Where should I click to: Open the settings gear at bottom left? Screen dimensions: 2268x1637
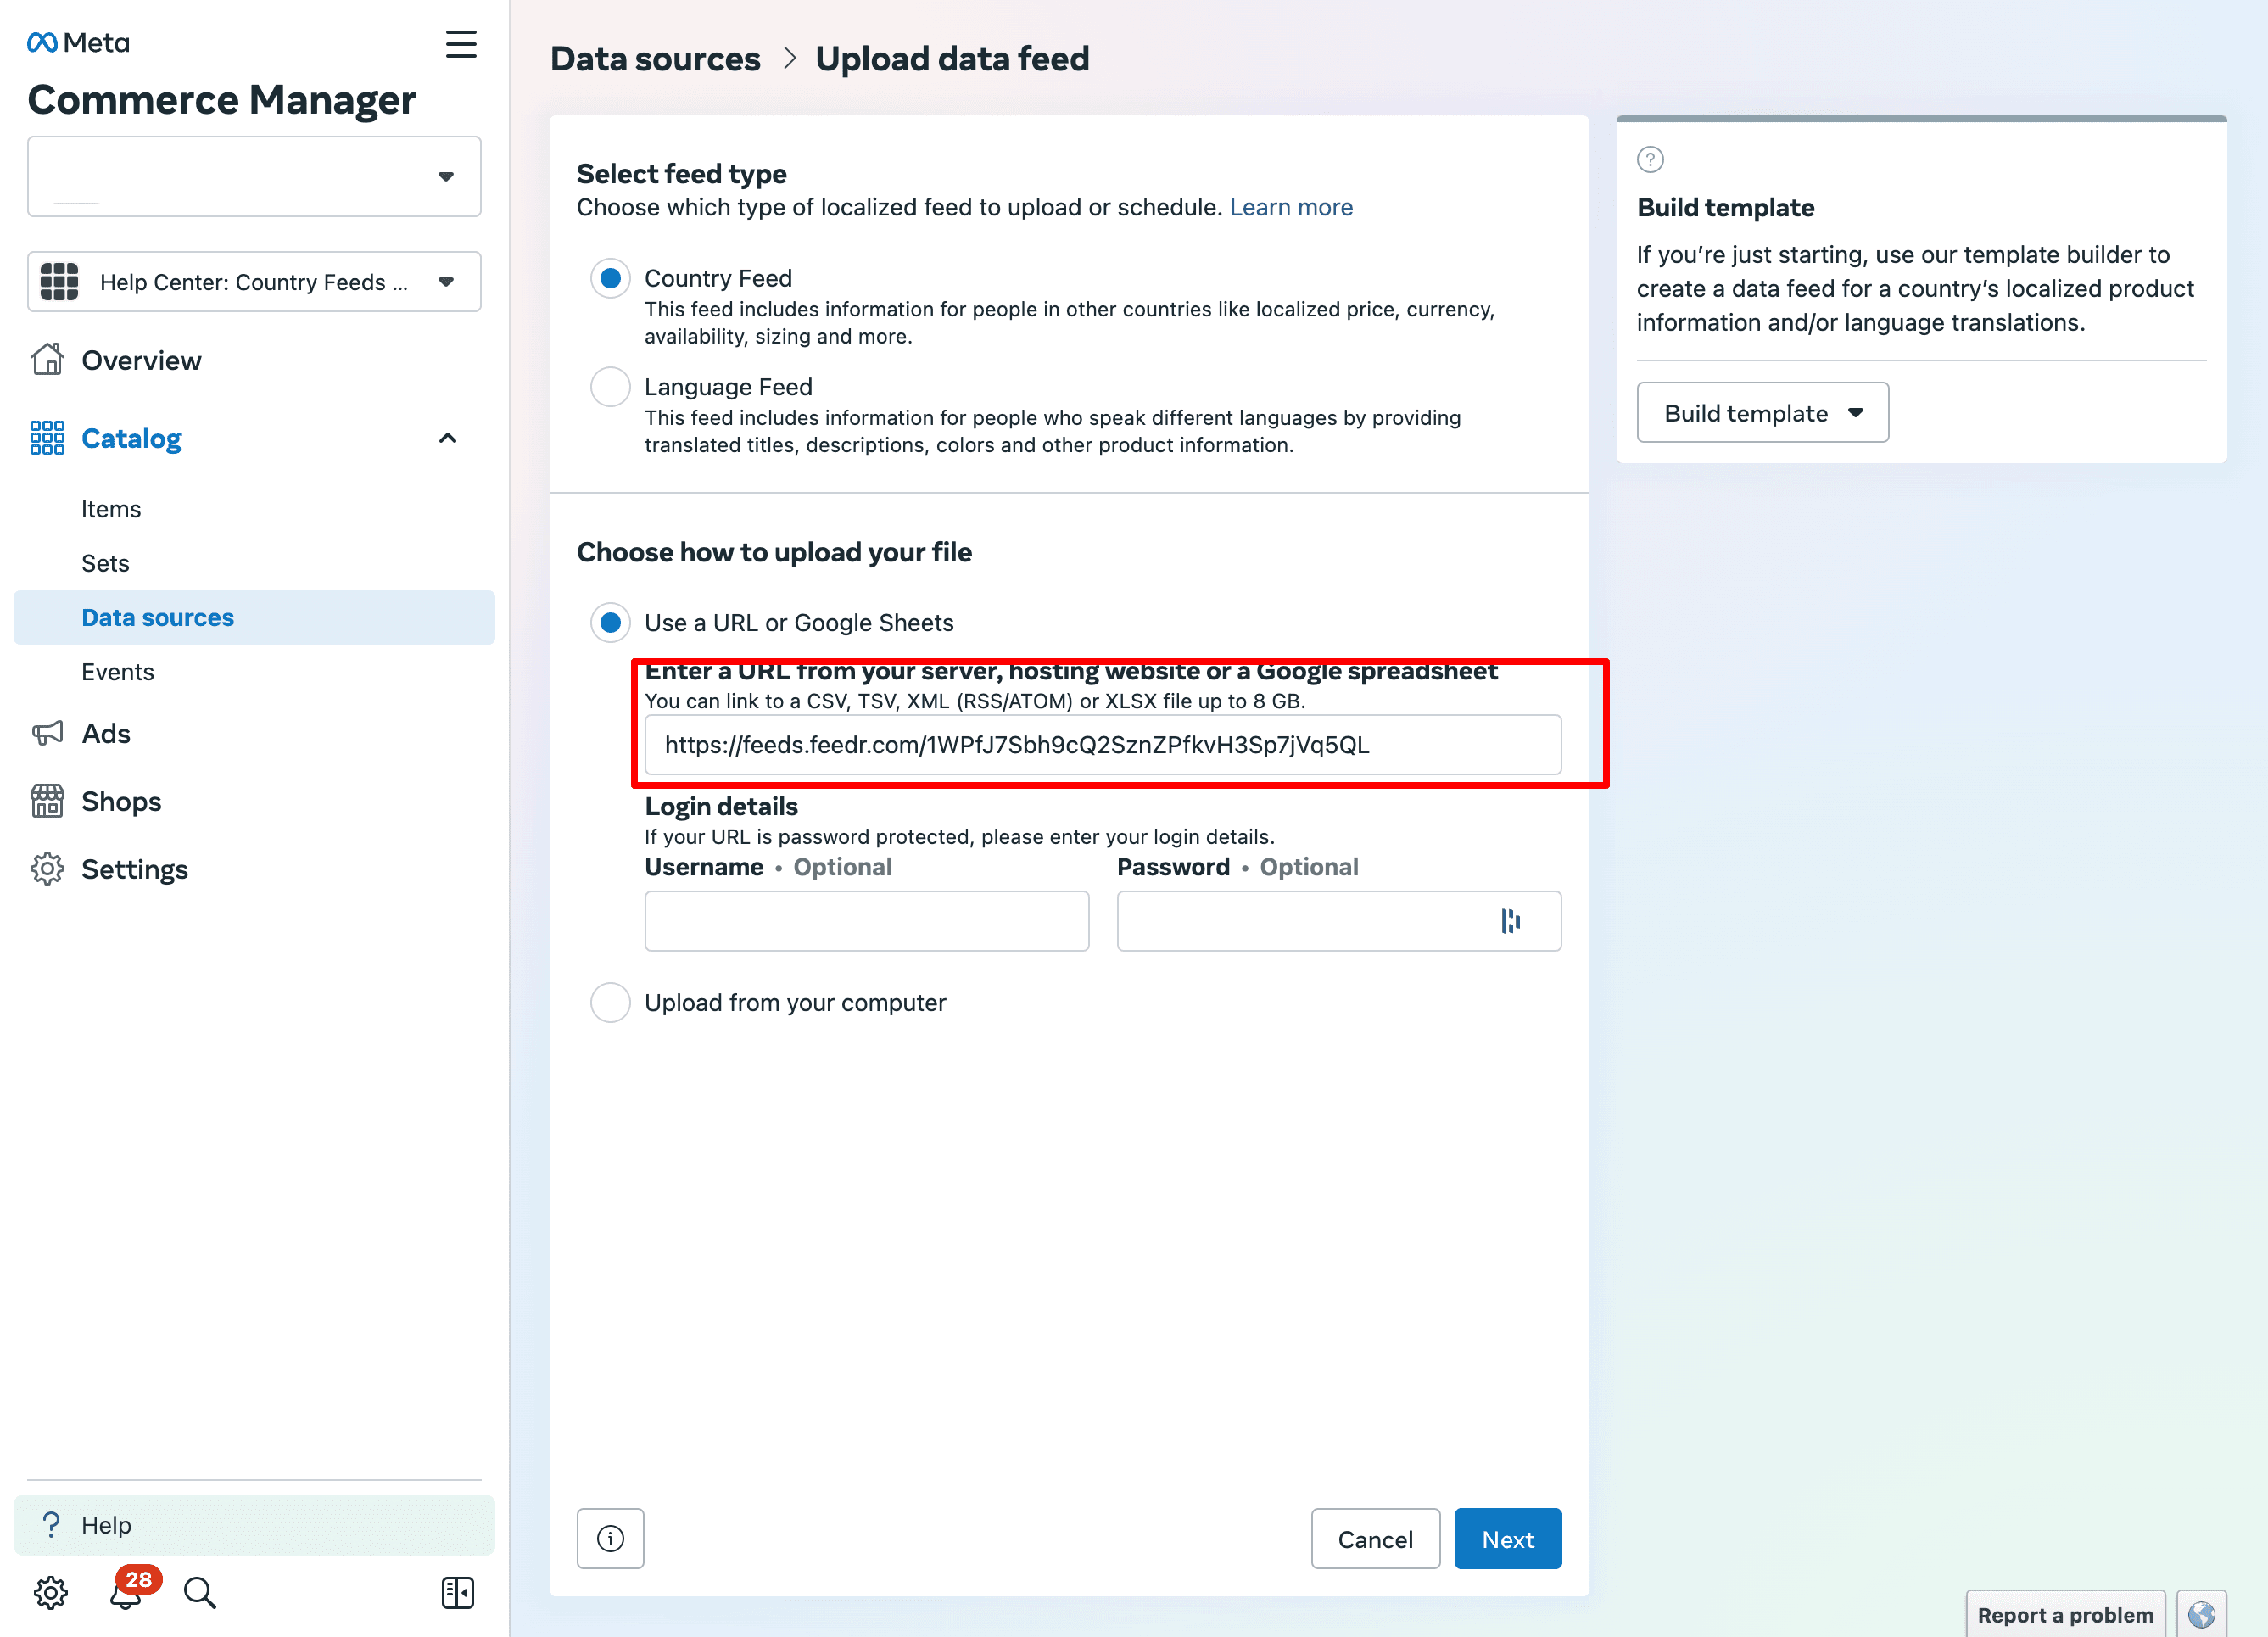pyautogui.click(x=49, y=1592)
